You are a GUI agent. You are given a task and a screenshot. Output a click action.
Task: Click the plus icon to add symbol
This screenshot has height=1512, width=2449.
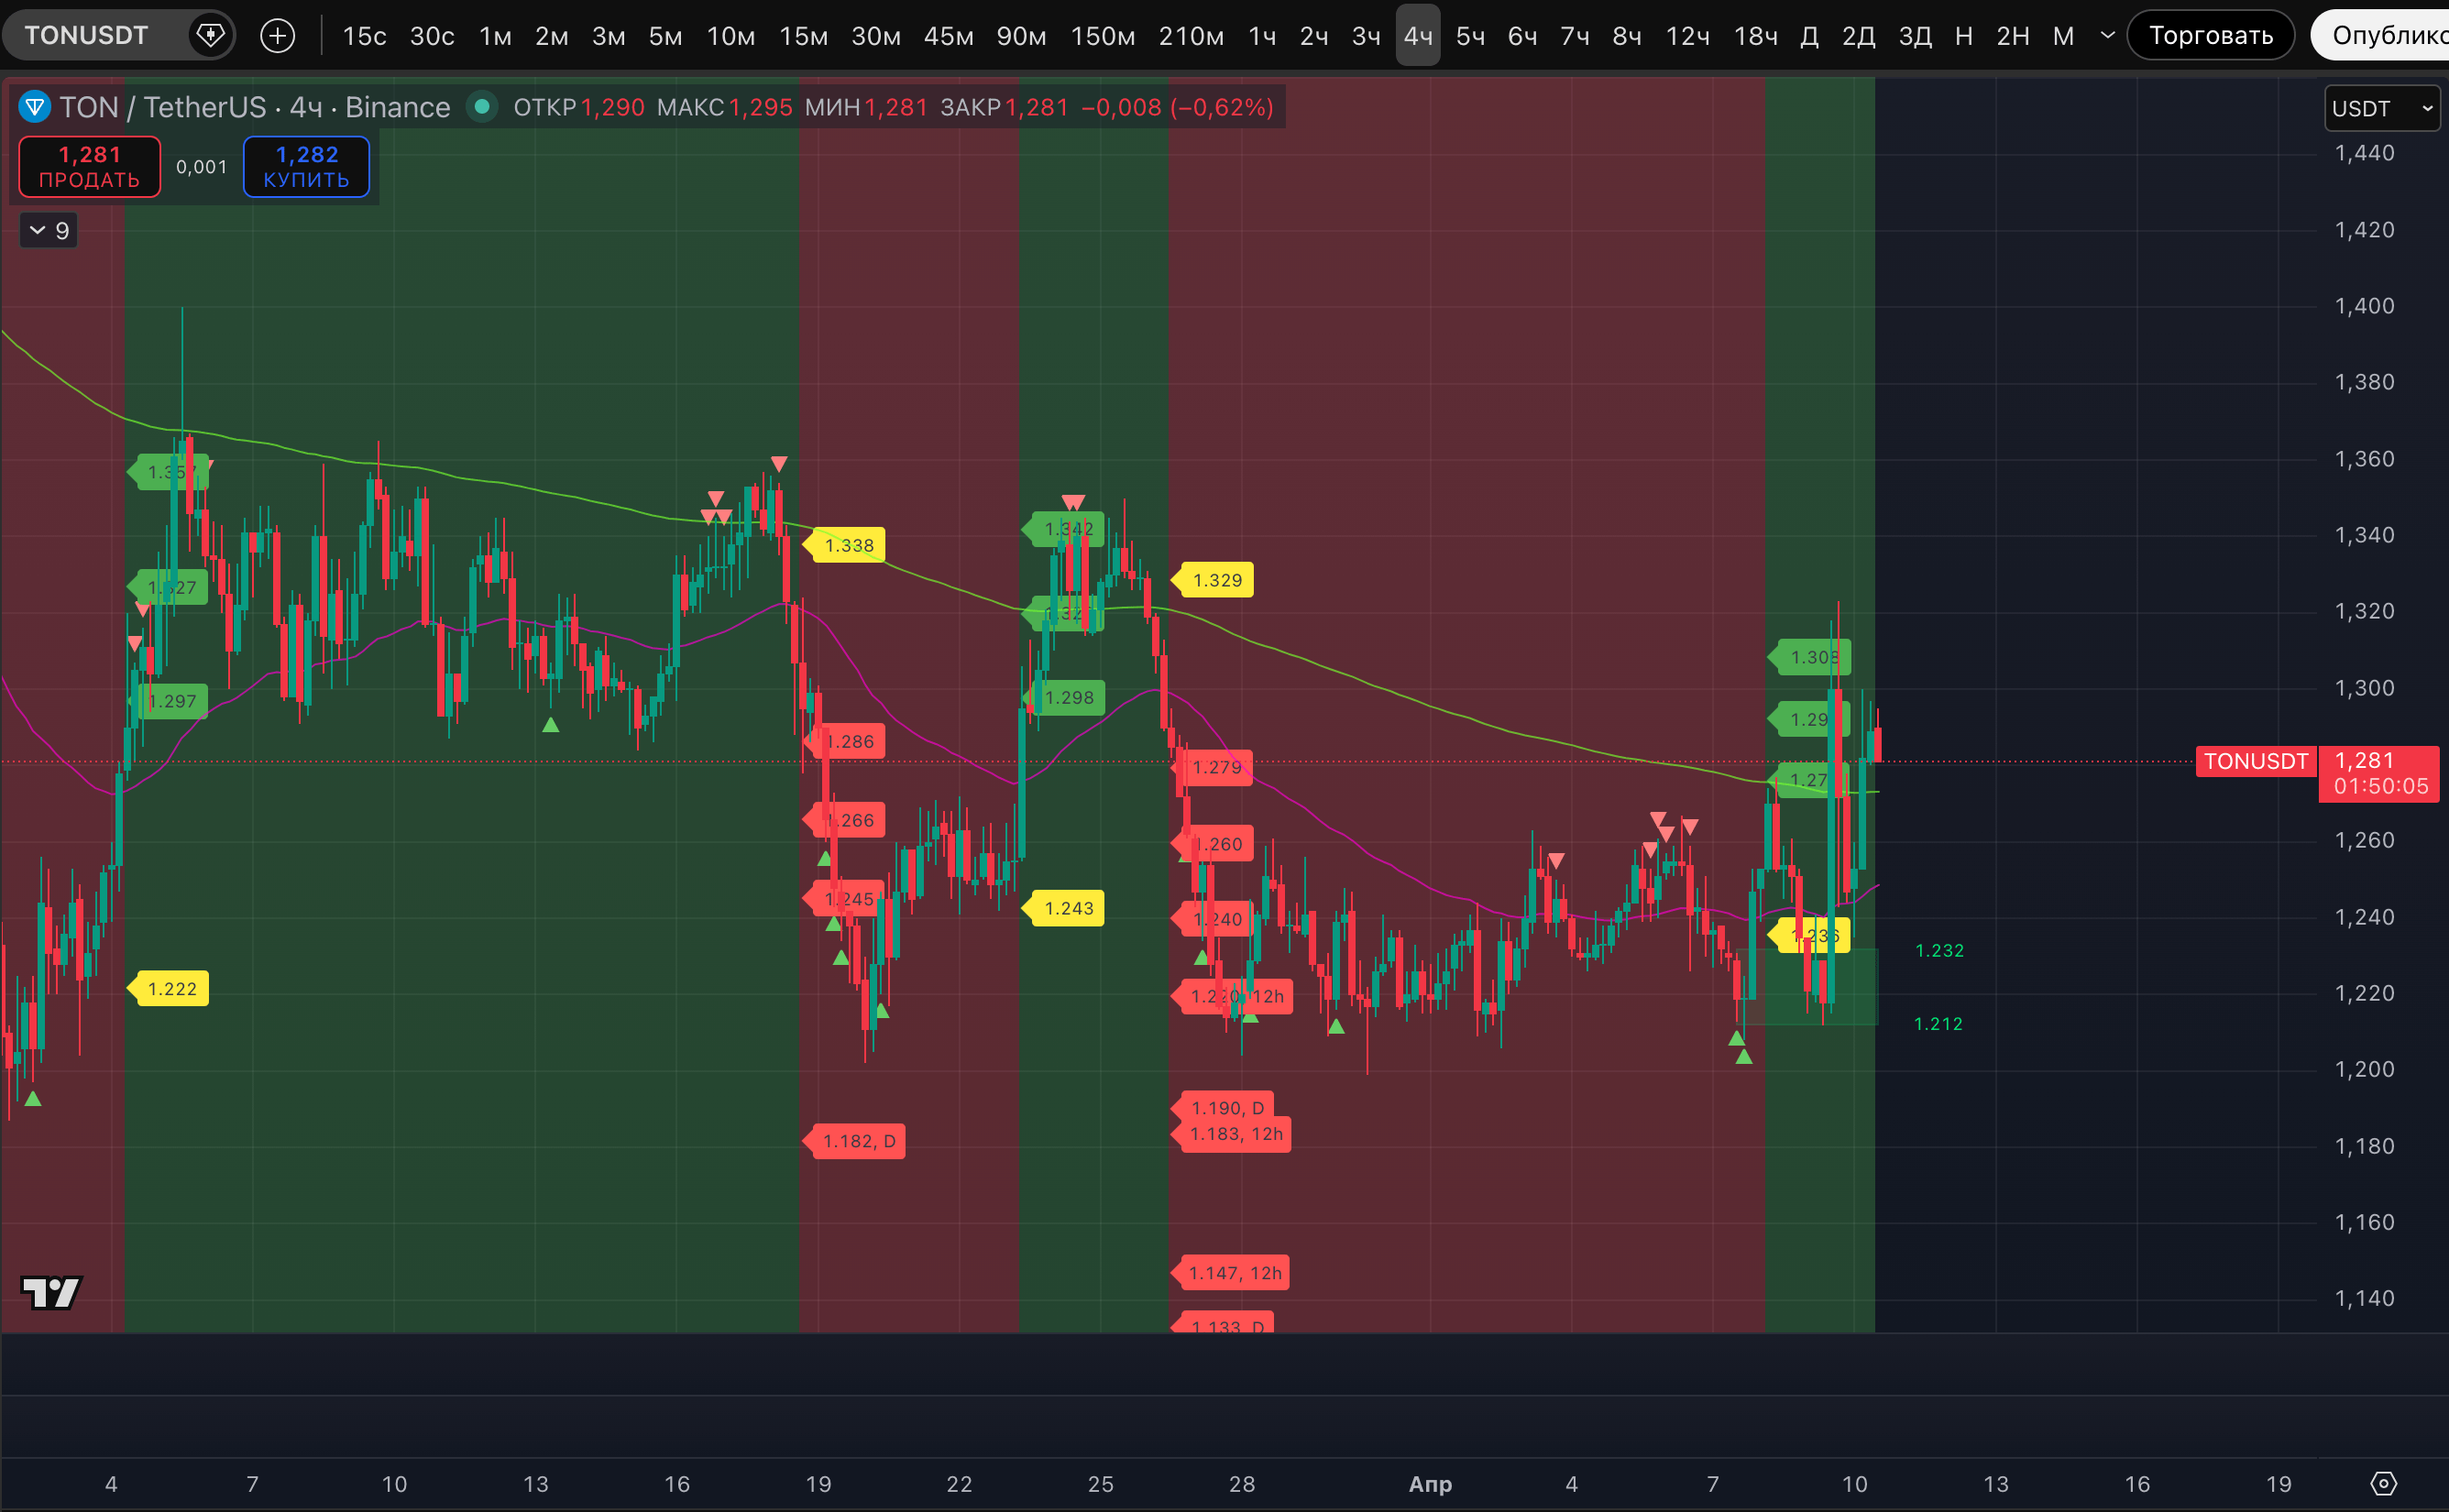pos(277,36)
